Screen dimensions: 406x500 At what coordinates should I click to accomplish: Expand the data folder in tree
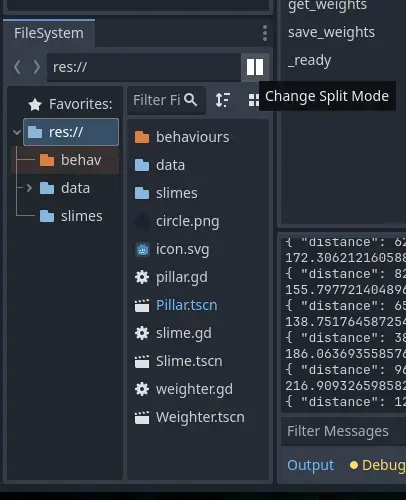coord(29,188)
